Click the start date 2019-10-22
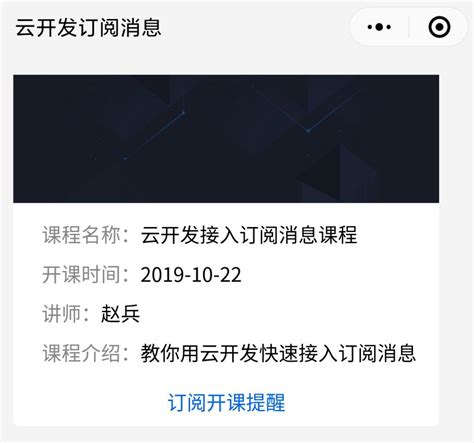474x443 pixels. [x=191, y=275]
